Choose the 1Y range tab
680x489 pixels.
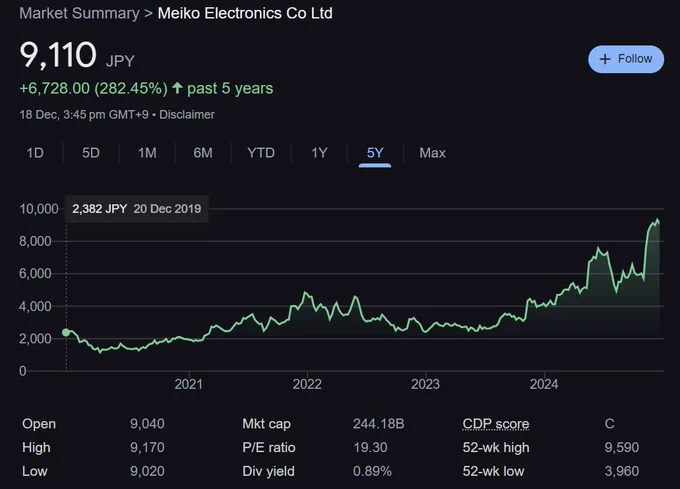pos(319,153)
